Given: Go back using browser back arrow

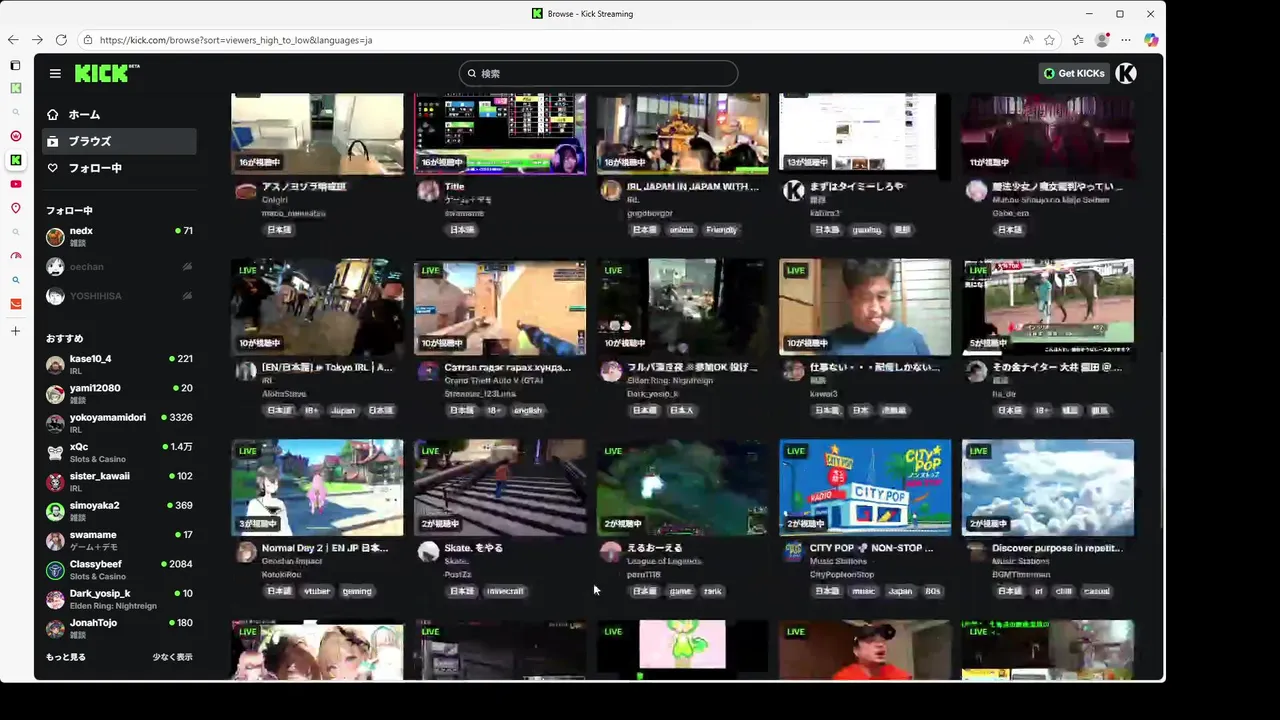Looking at the screenshot, I should [x=13, y=40].
